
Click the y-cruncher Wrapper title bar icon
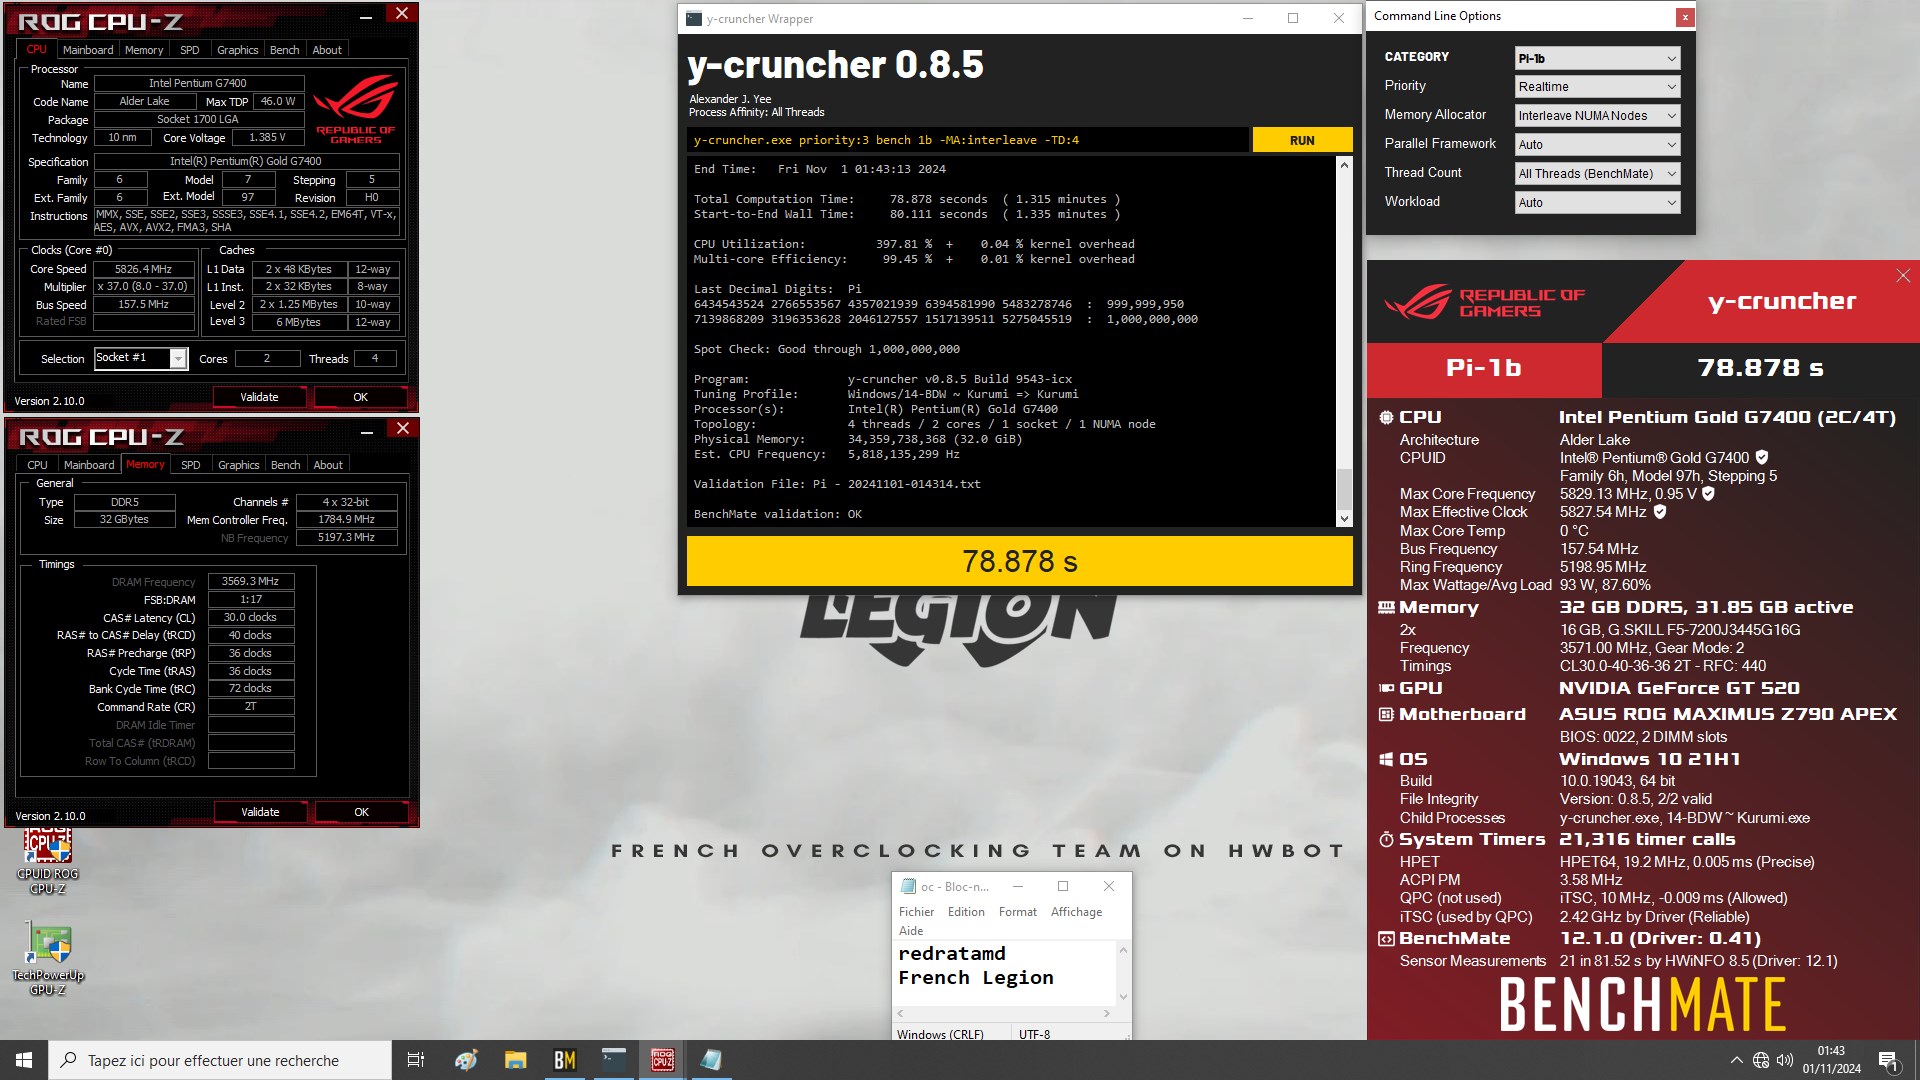[694, 18]
